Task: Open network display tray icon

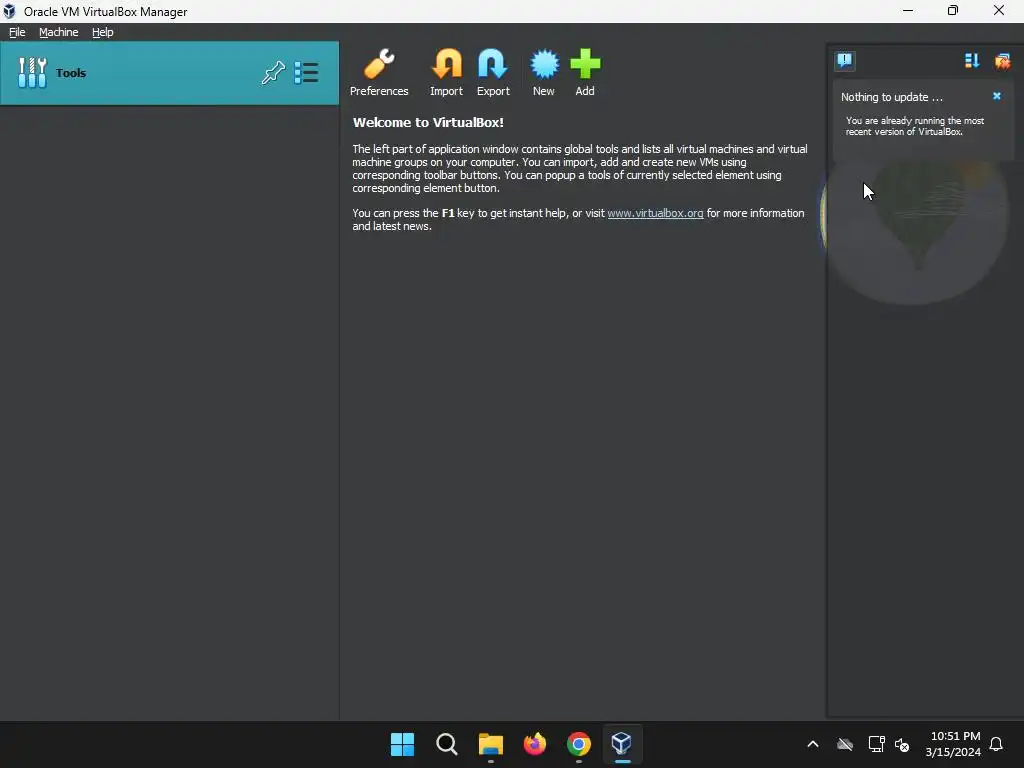Action: [x=876, y=744]
